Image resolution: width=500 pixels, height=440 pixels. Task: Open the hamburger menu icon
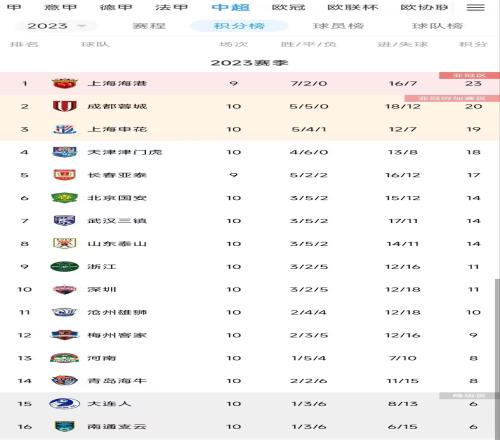click(475, 7)
